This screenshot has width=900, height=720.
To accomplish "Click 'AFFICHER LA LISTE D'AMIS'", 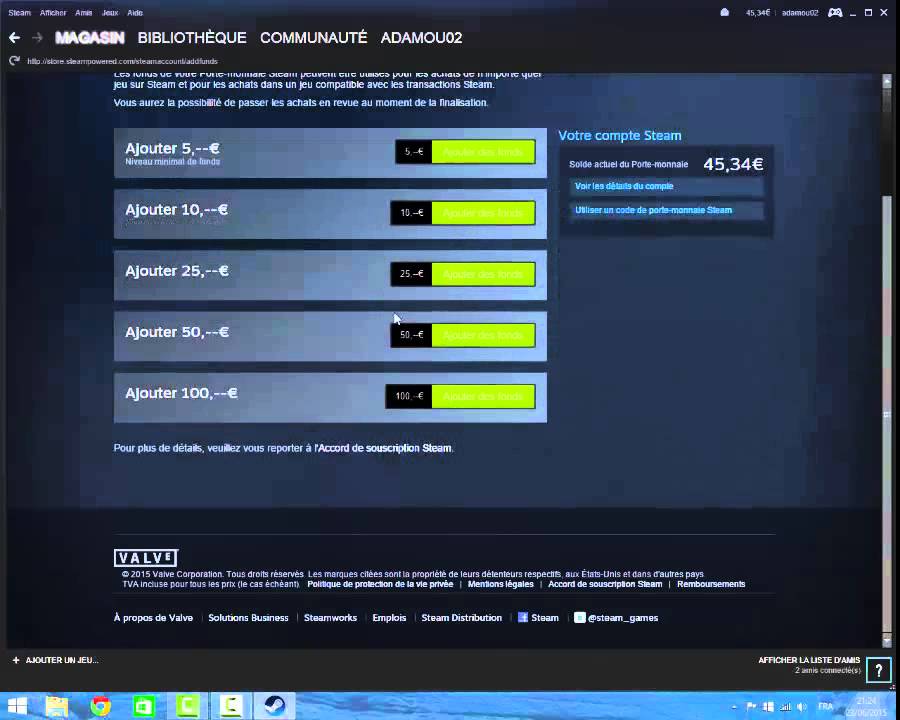I will point(809,660).
